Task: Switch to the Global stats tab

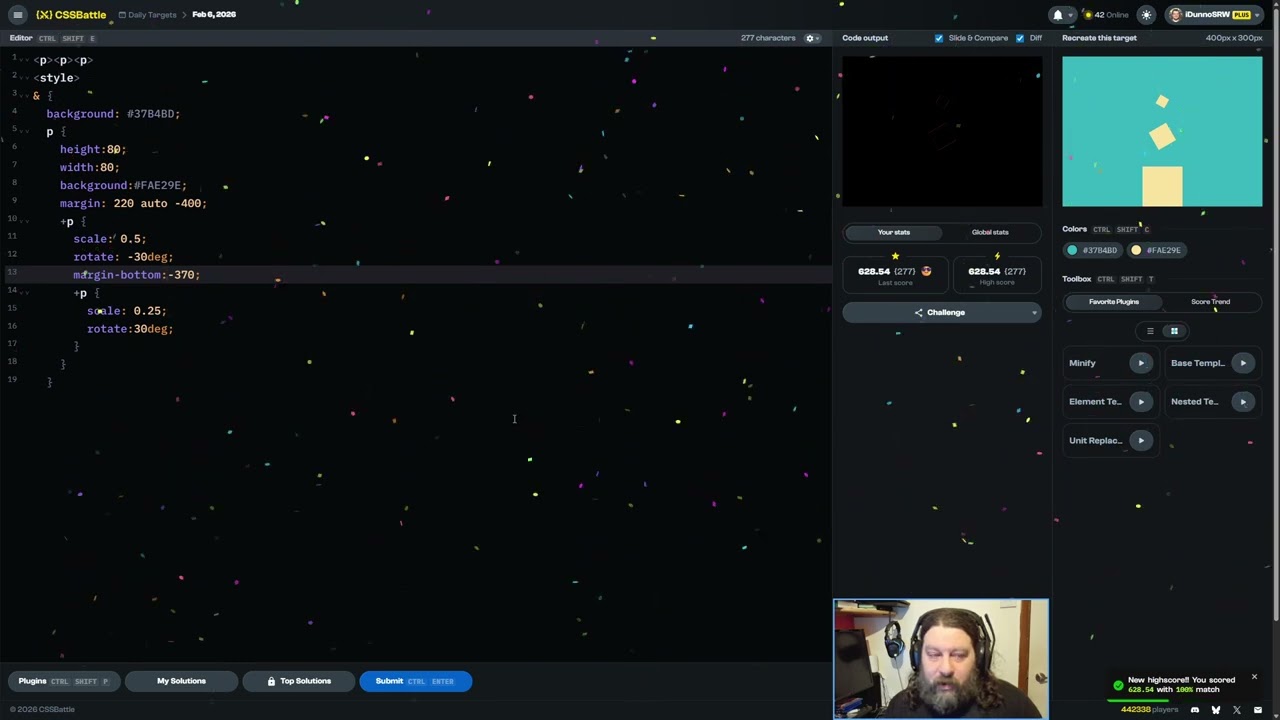Action: tap(990, 232)
